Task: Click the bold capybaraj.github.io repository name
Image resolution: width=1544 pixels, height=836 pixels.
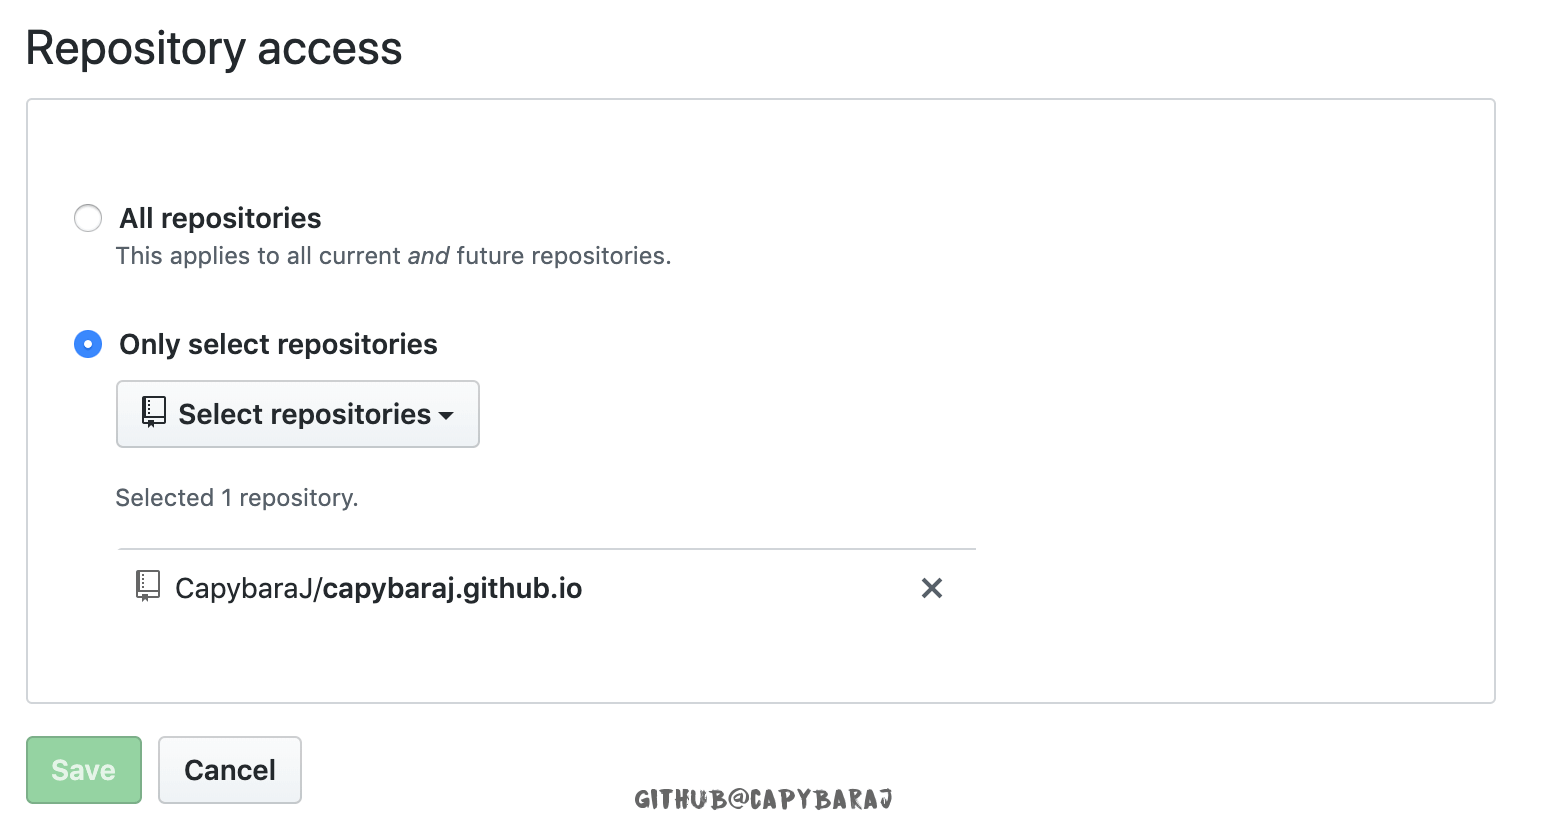Action: click(x=452, y=588)
